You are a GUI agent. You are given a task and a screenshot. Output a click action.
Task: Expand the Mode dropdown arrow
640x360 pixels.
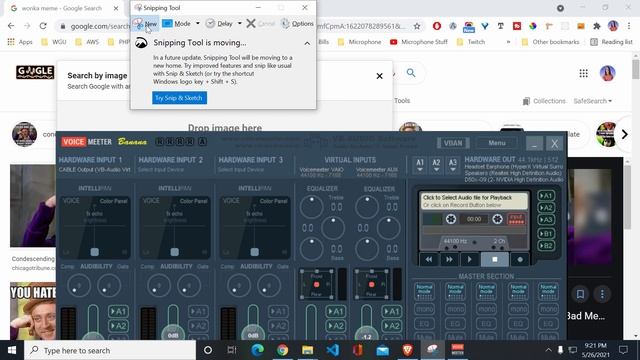point(198,23)
